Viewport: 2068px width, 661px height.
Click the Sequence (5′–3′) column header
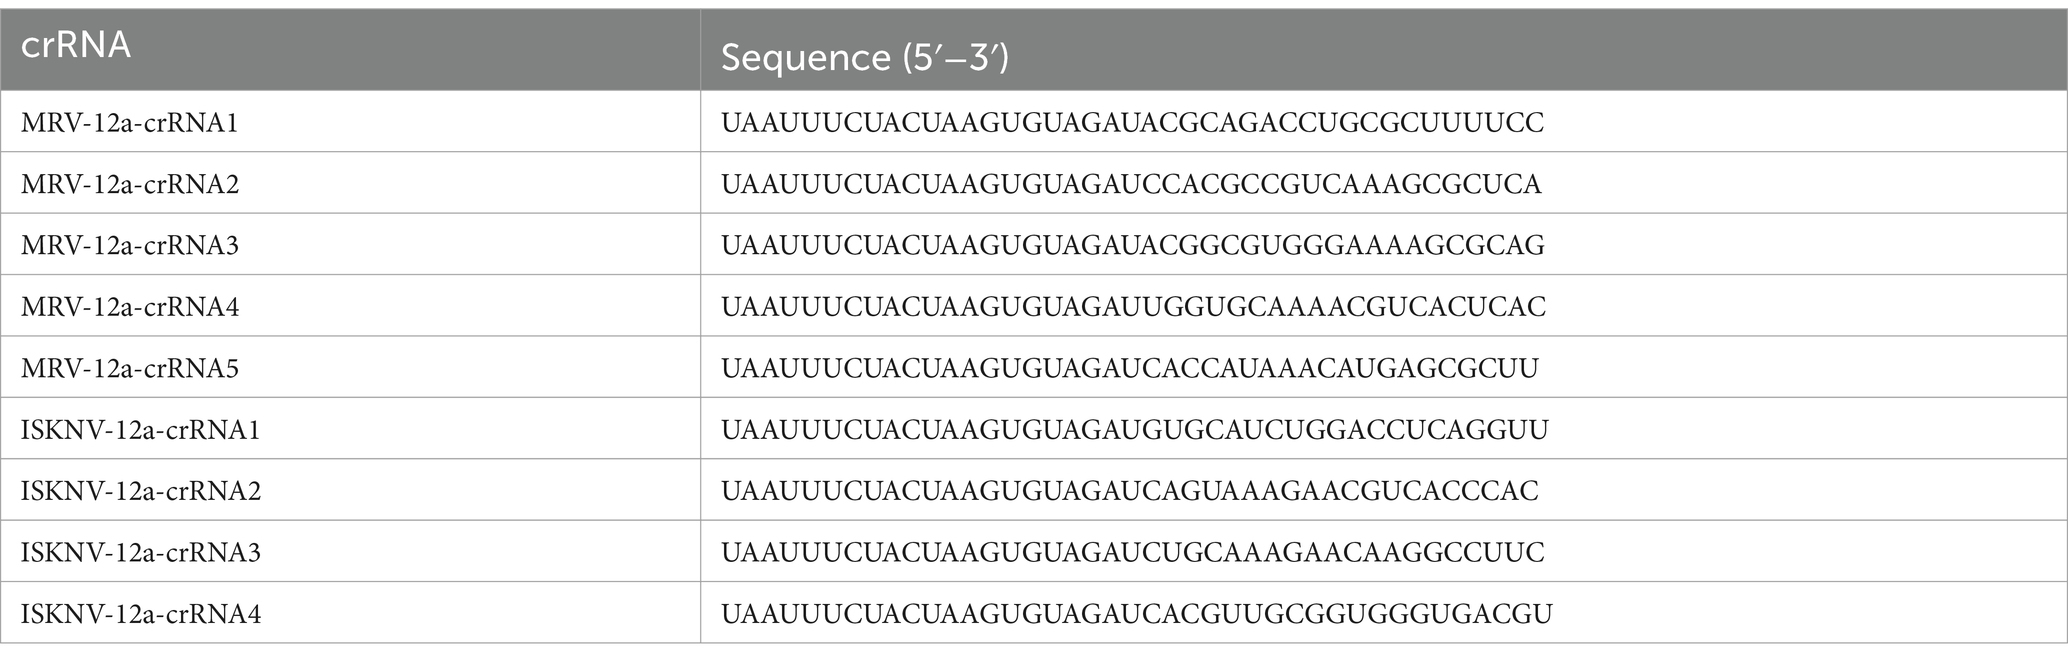[x=1384, y=49]
